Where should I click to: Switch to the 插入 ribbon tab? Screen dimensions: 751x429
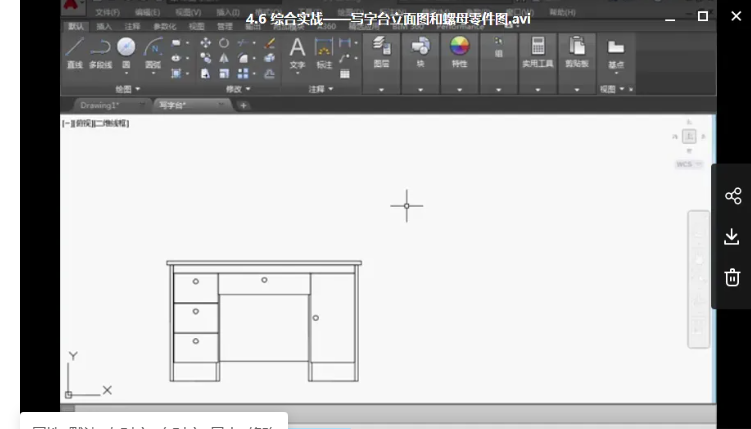pyautogui.click(x=104, y=26)
